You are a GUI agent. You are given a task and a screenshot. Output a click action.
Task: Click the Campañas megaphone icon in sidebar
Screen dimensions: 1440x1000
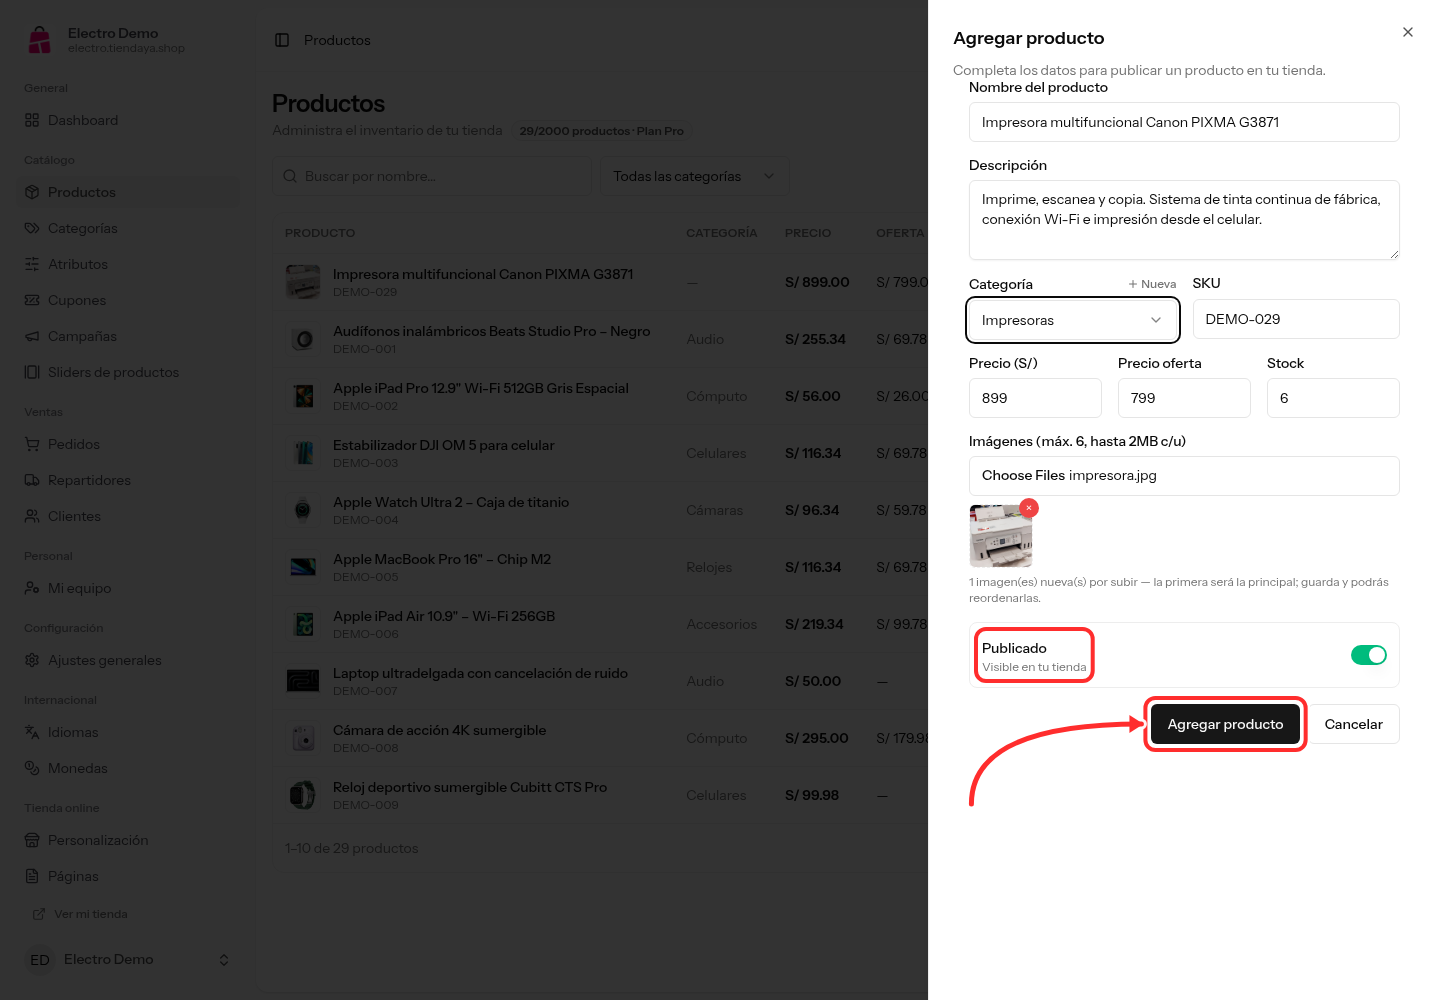[x=32, y=336]
